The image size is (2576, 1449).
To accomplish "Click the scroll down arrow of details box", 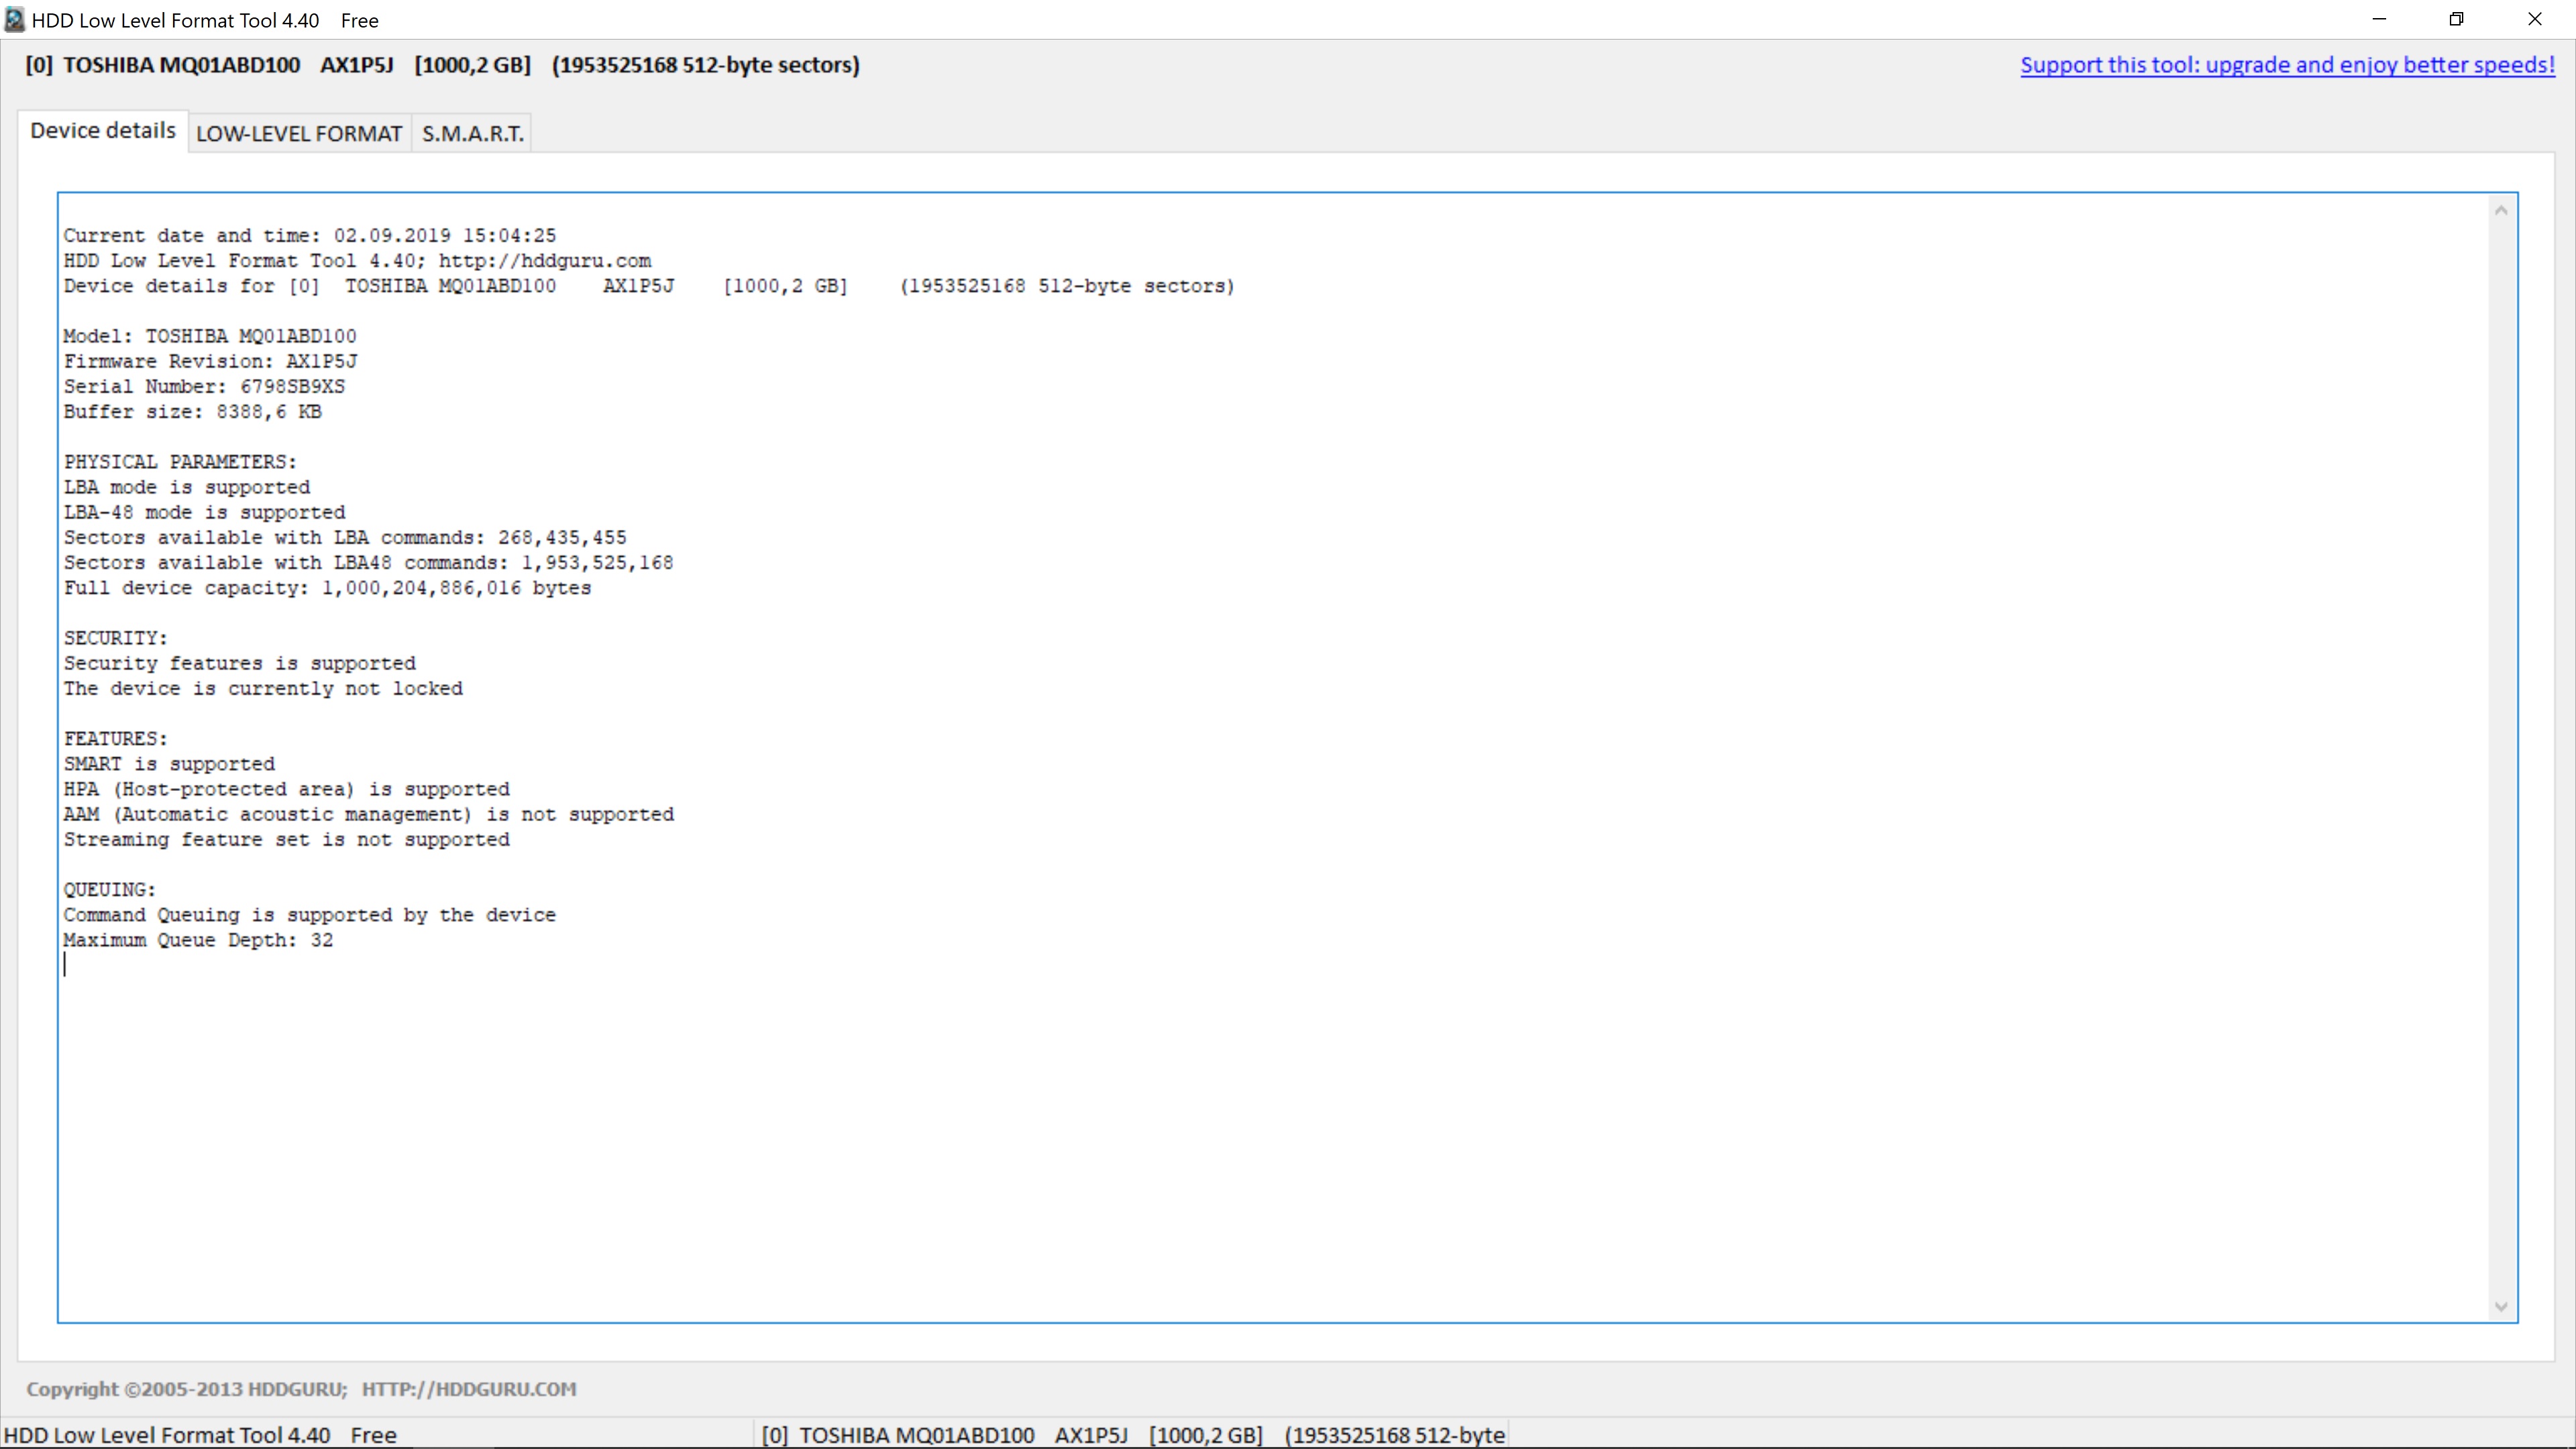I will point(2501,1306).
